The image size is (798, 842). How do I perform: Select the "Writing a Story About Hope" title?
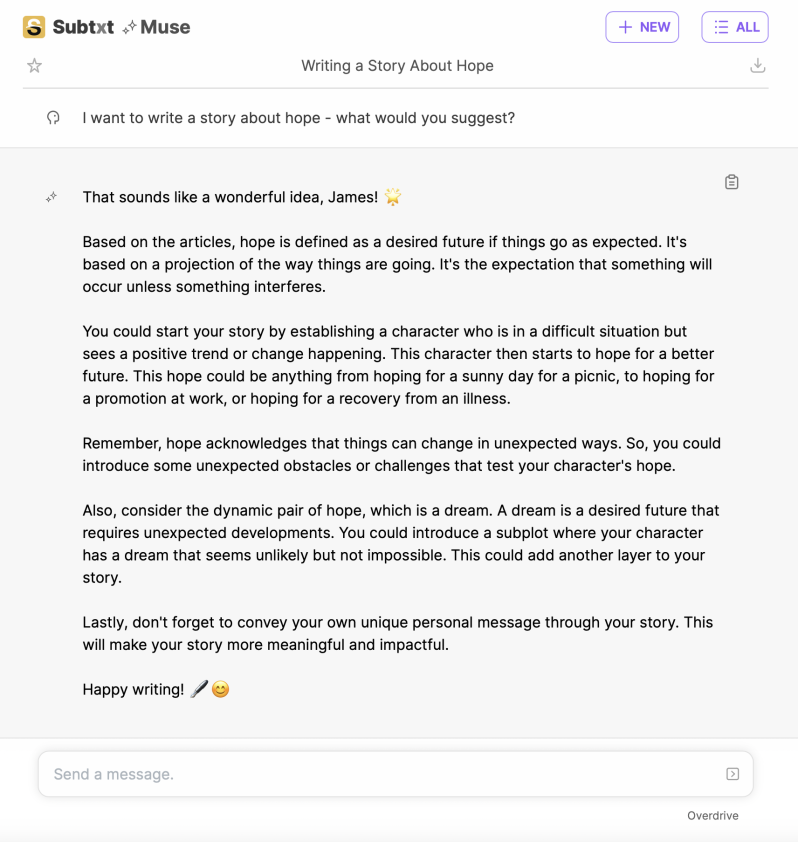pyautogui.click(x=397, y=65)
